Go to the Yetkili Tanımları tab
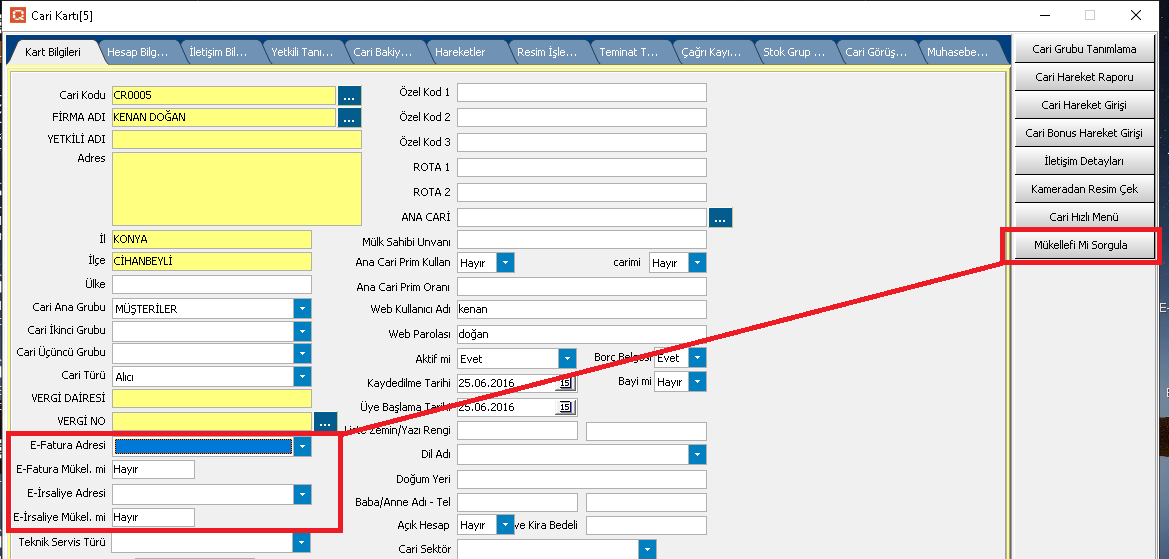The height and width of the screenshot is (559, 1169). pos(301,52)
